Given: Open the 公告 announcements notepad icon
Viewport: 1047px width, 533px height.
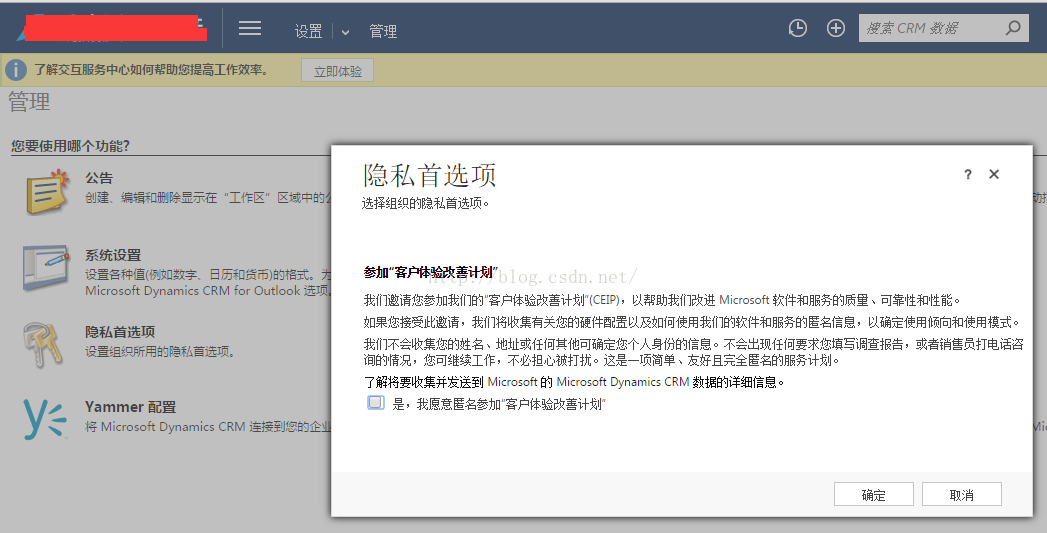Looking at the screenshot, I should pyautogui.click(x=47, y=191).
